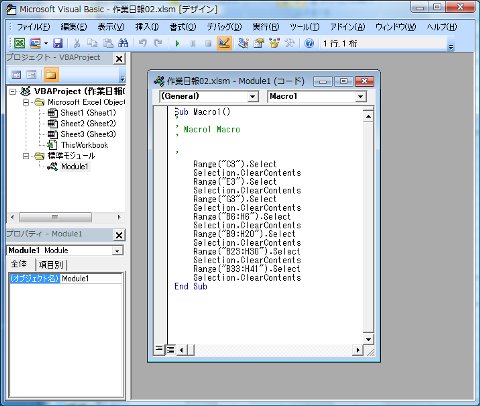This screenshot has width=480, height=406.
Task: Click the Reset stop icon
Action: (x=208, y=43)
